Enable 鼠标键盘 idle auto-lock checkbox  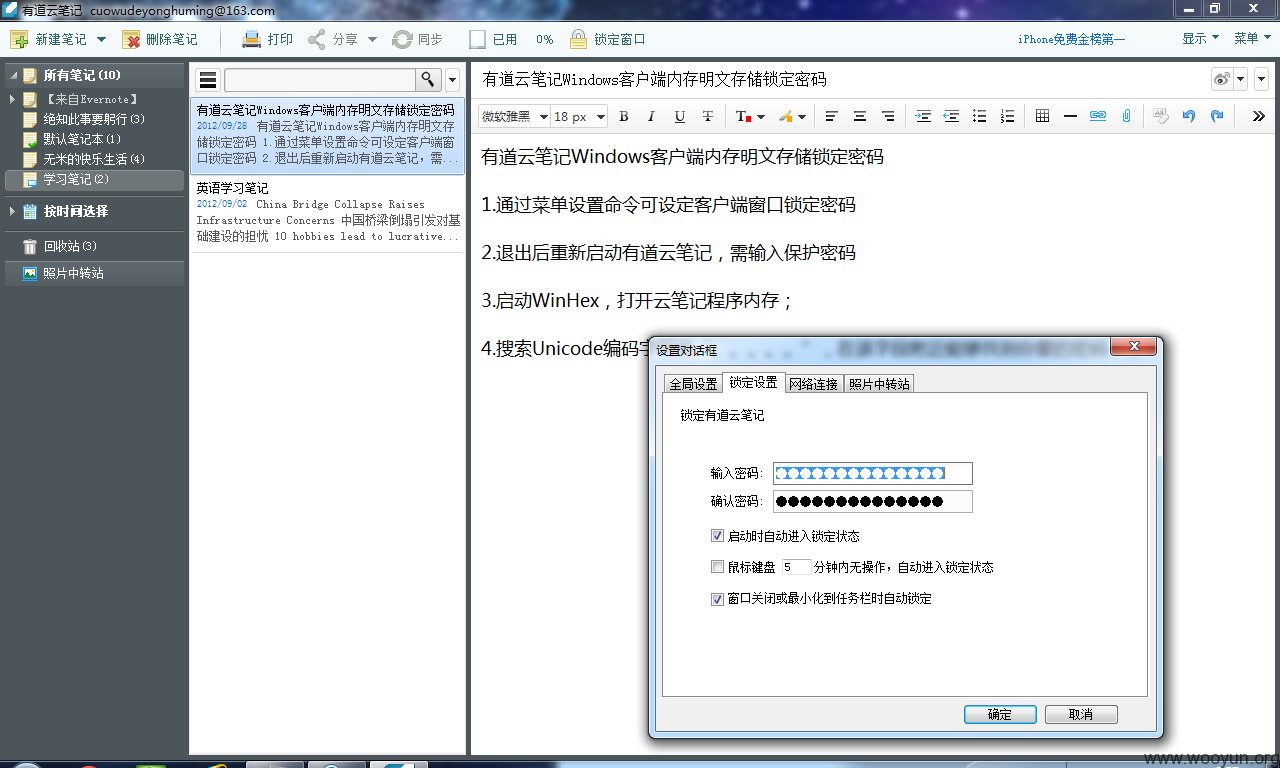tap(717, 567)
